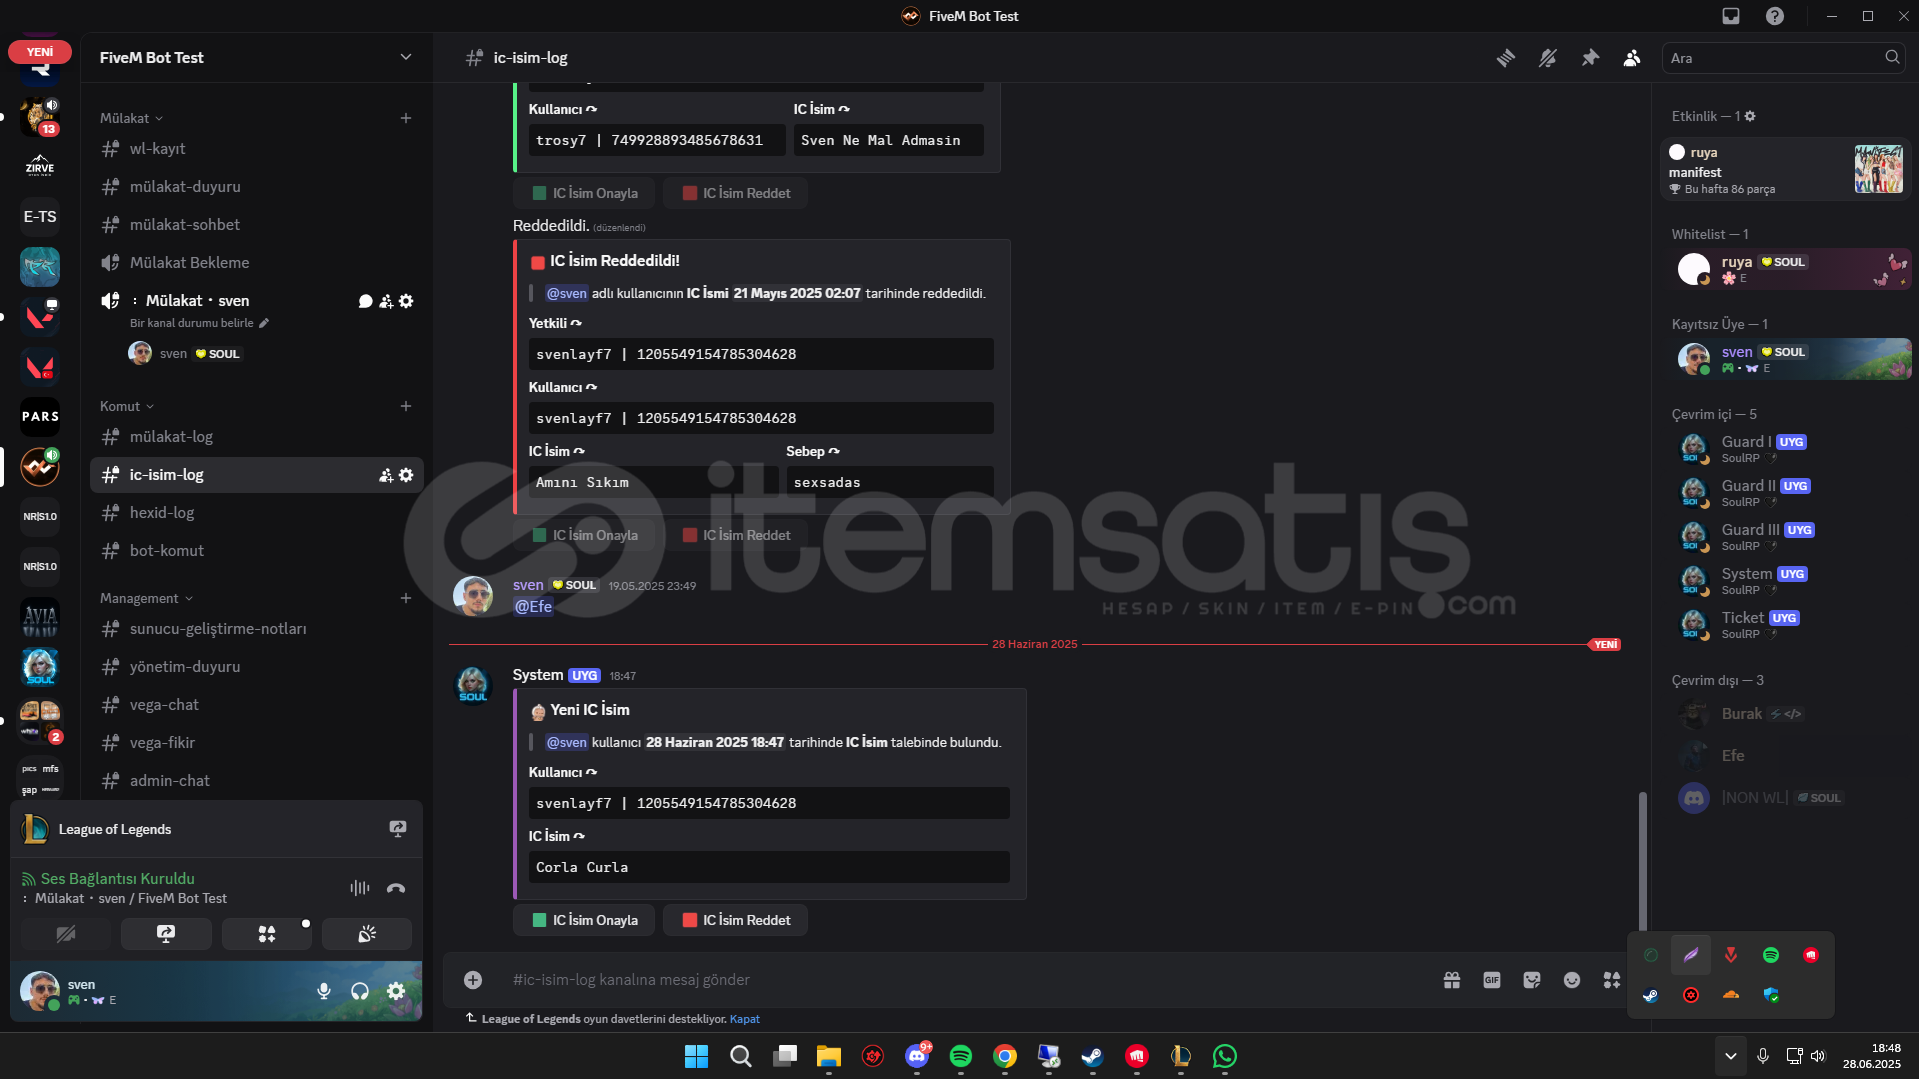Select Guard II member in list
1919x1079 pixels.
coord(1790,493)
